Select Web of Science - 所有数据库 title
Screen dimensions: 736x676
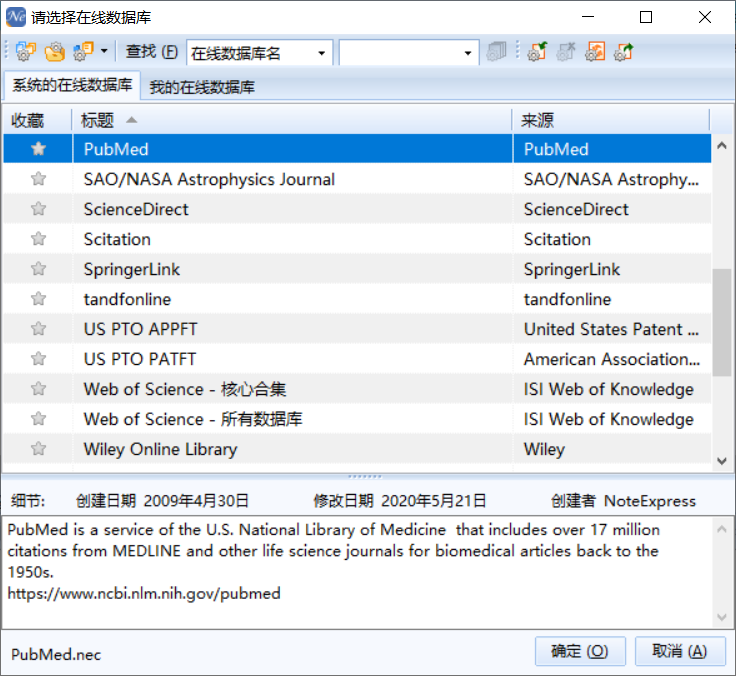[x=193, y=419]
